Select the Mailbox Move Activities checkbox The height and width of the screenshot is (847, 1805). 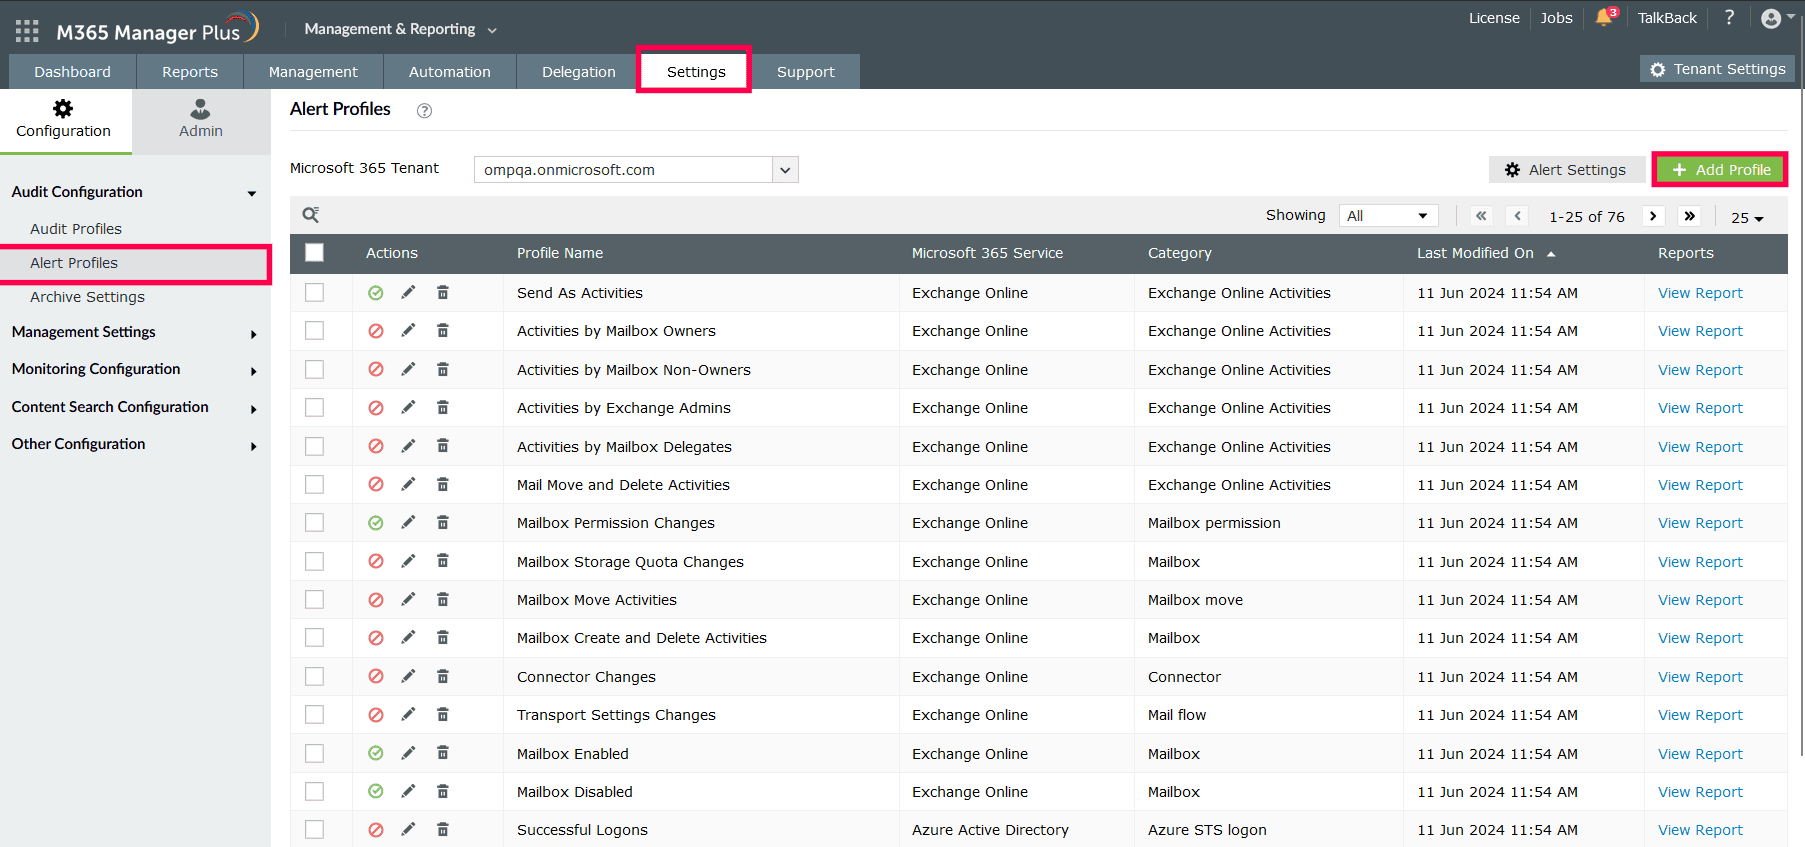coord(314,599)
